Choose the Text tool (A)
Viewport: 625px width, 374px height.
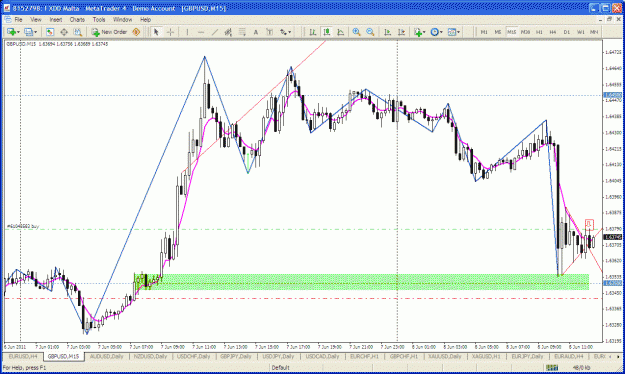click(256, 32)
